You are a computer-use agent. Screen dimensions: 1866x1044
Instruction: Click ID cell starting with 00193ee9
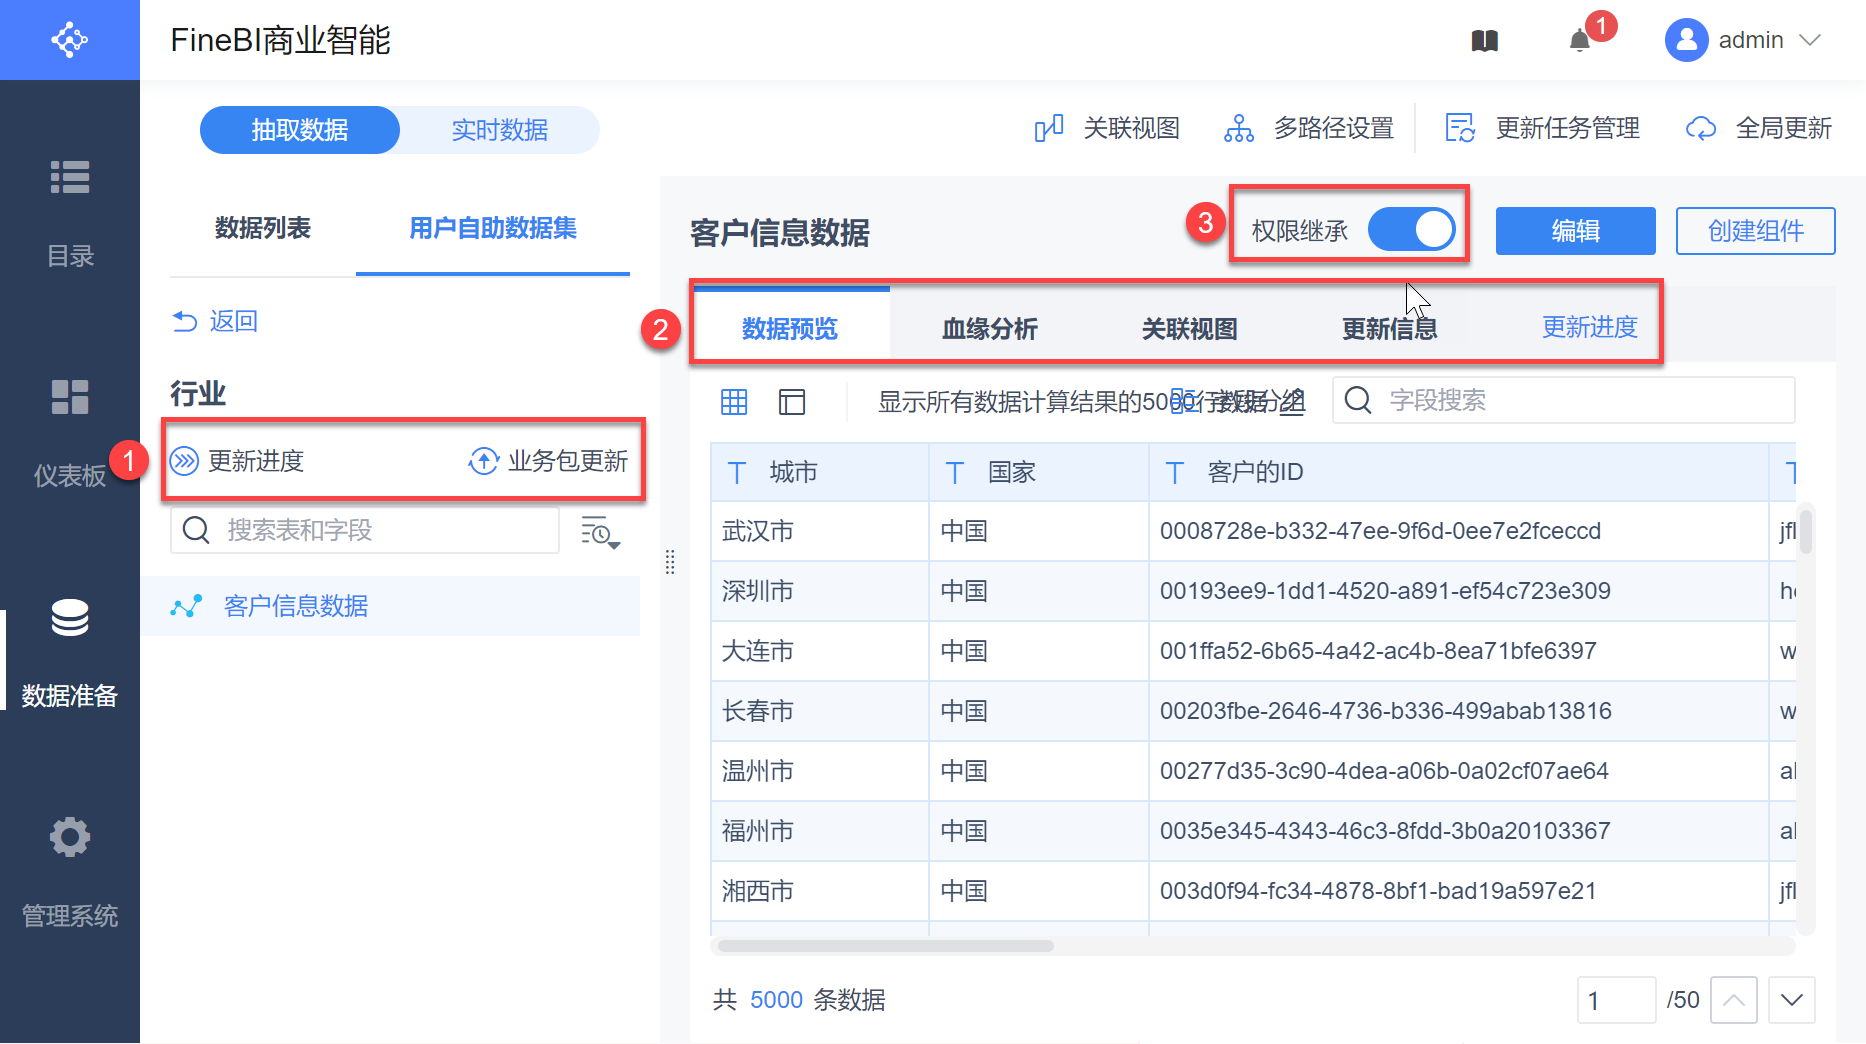1459,591
